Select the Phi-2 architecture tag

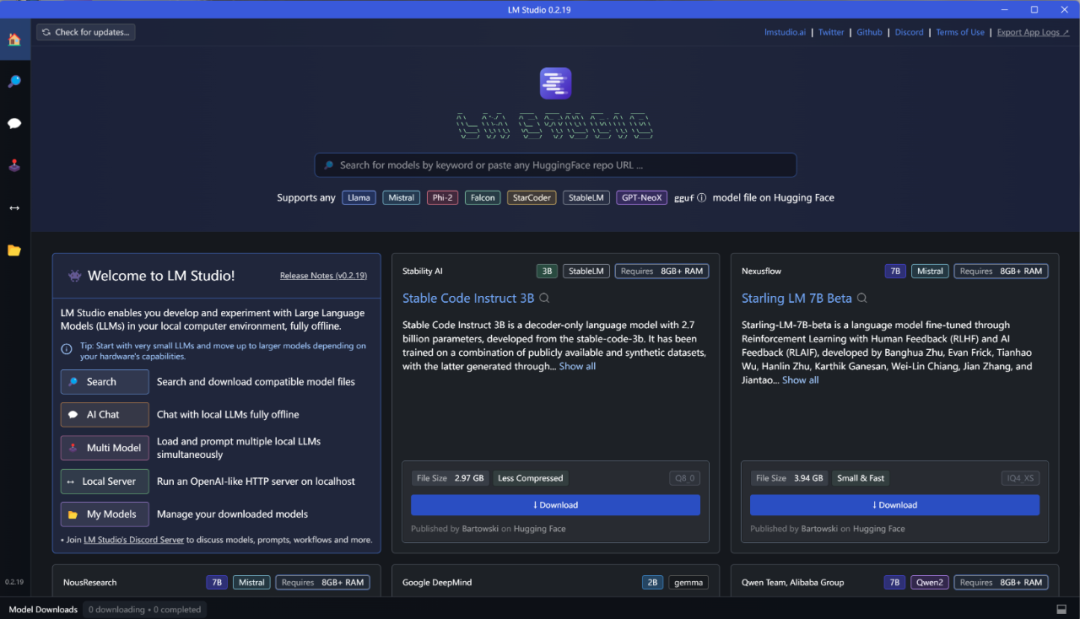click(x=442, y=198)
